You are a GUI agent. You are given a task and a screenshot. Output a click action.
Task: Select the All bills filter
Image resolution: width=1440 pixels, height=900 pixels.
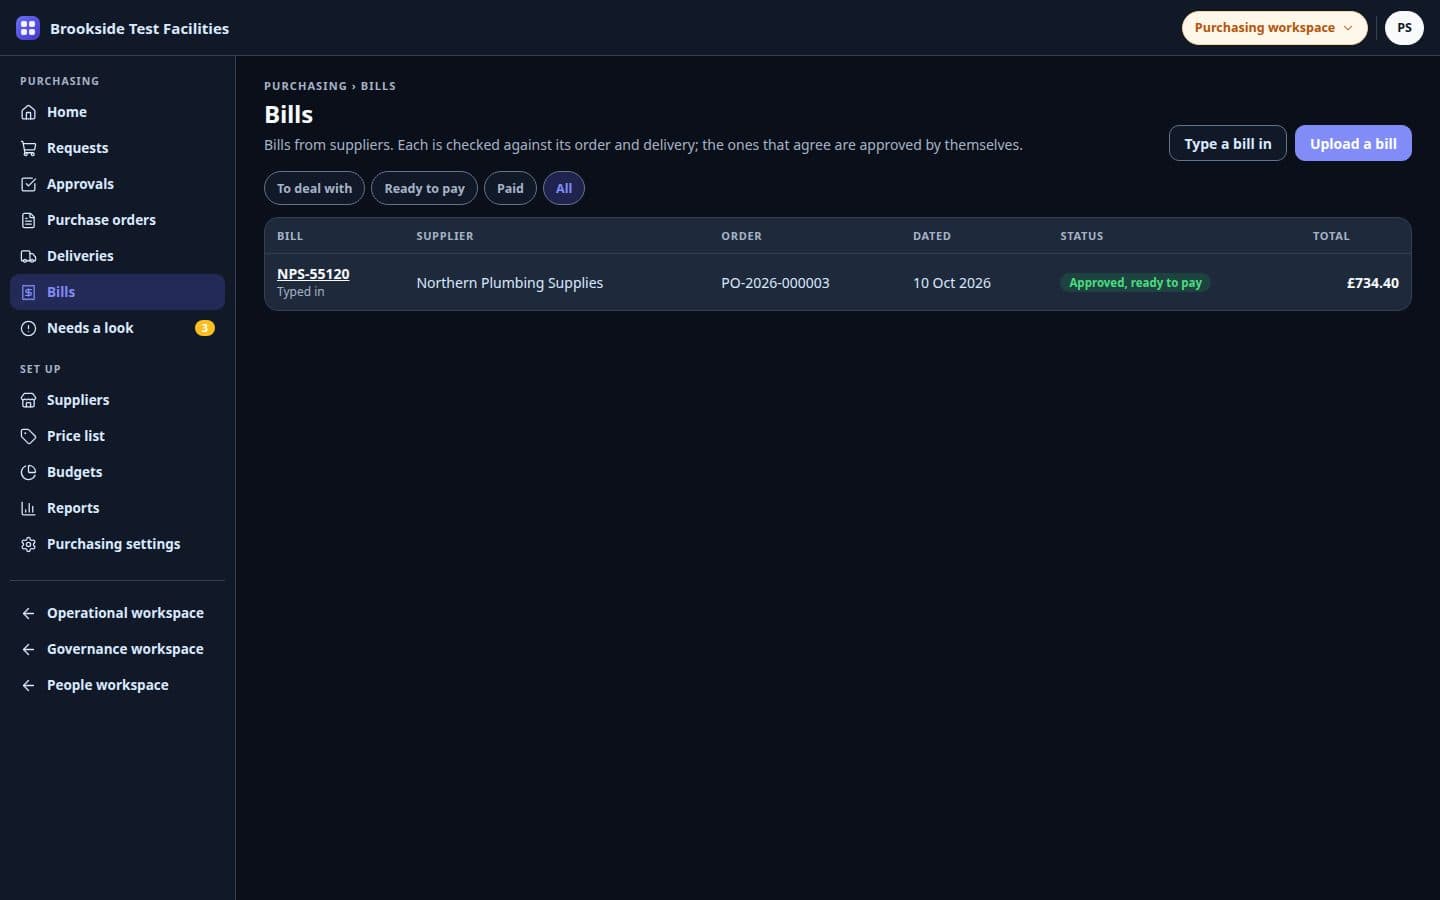coord(564,188)
